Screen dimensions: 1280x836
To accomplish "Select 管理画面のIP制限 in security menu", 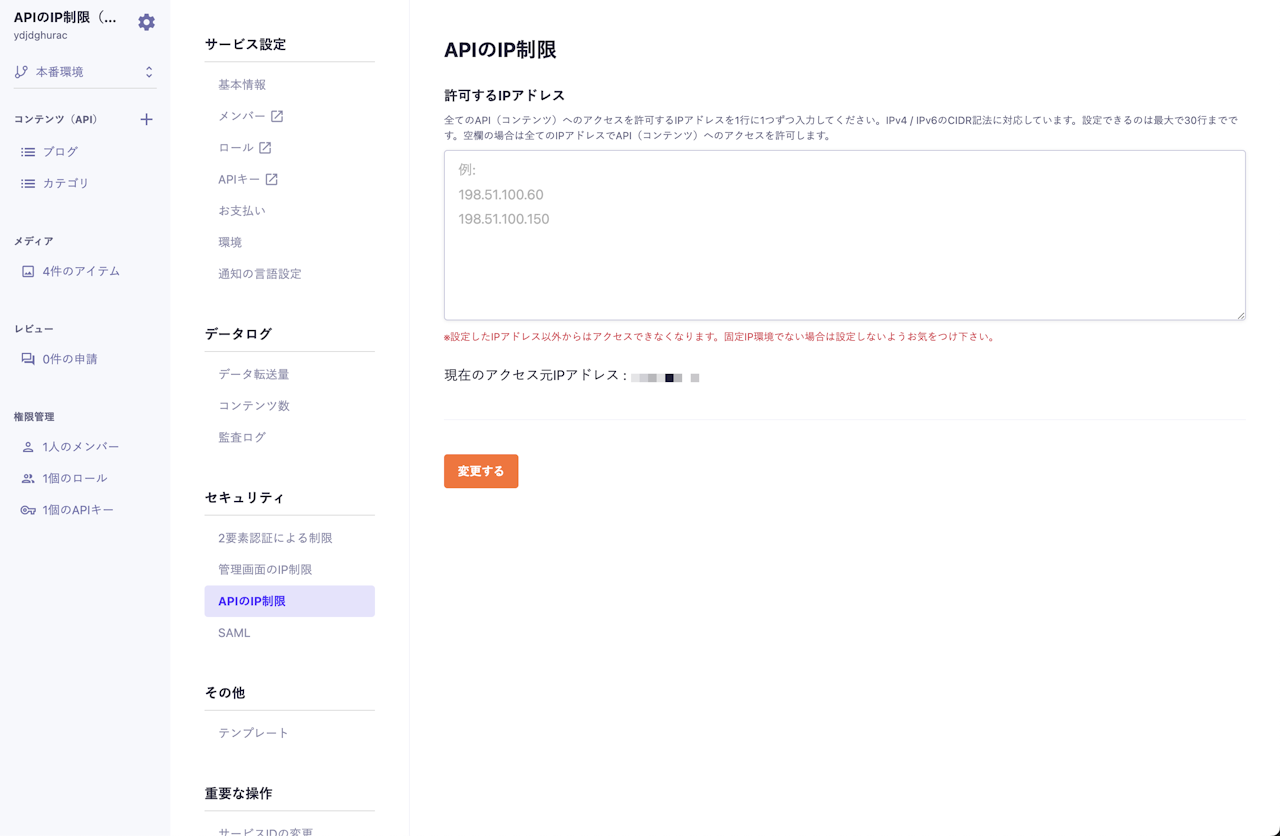I will [x=265, y=570].
